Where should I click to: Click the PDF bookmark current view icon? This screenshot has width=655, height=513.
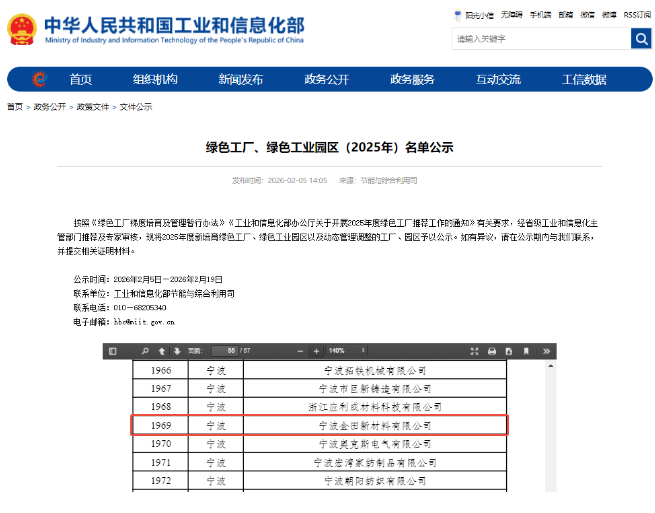pos(526,351)
